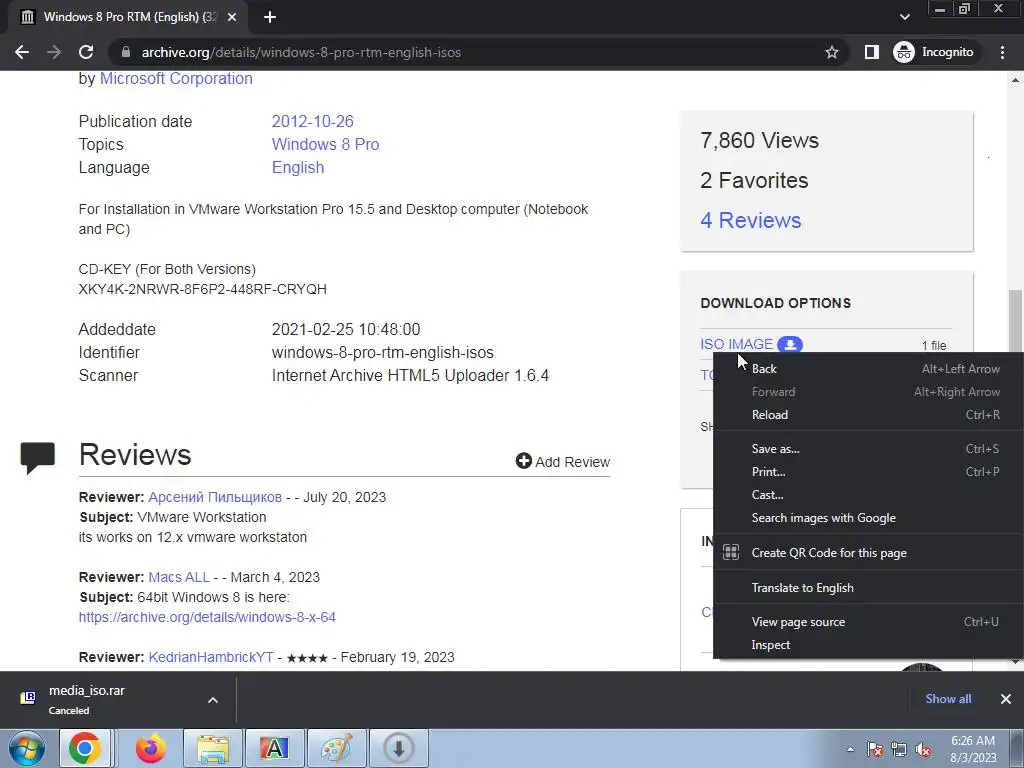Open 4 Reviews link
This screenshot has width=1024, height=768.
click(x=750, y=220)
